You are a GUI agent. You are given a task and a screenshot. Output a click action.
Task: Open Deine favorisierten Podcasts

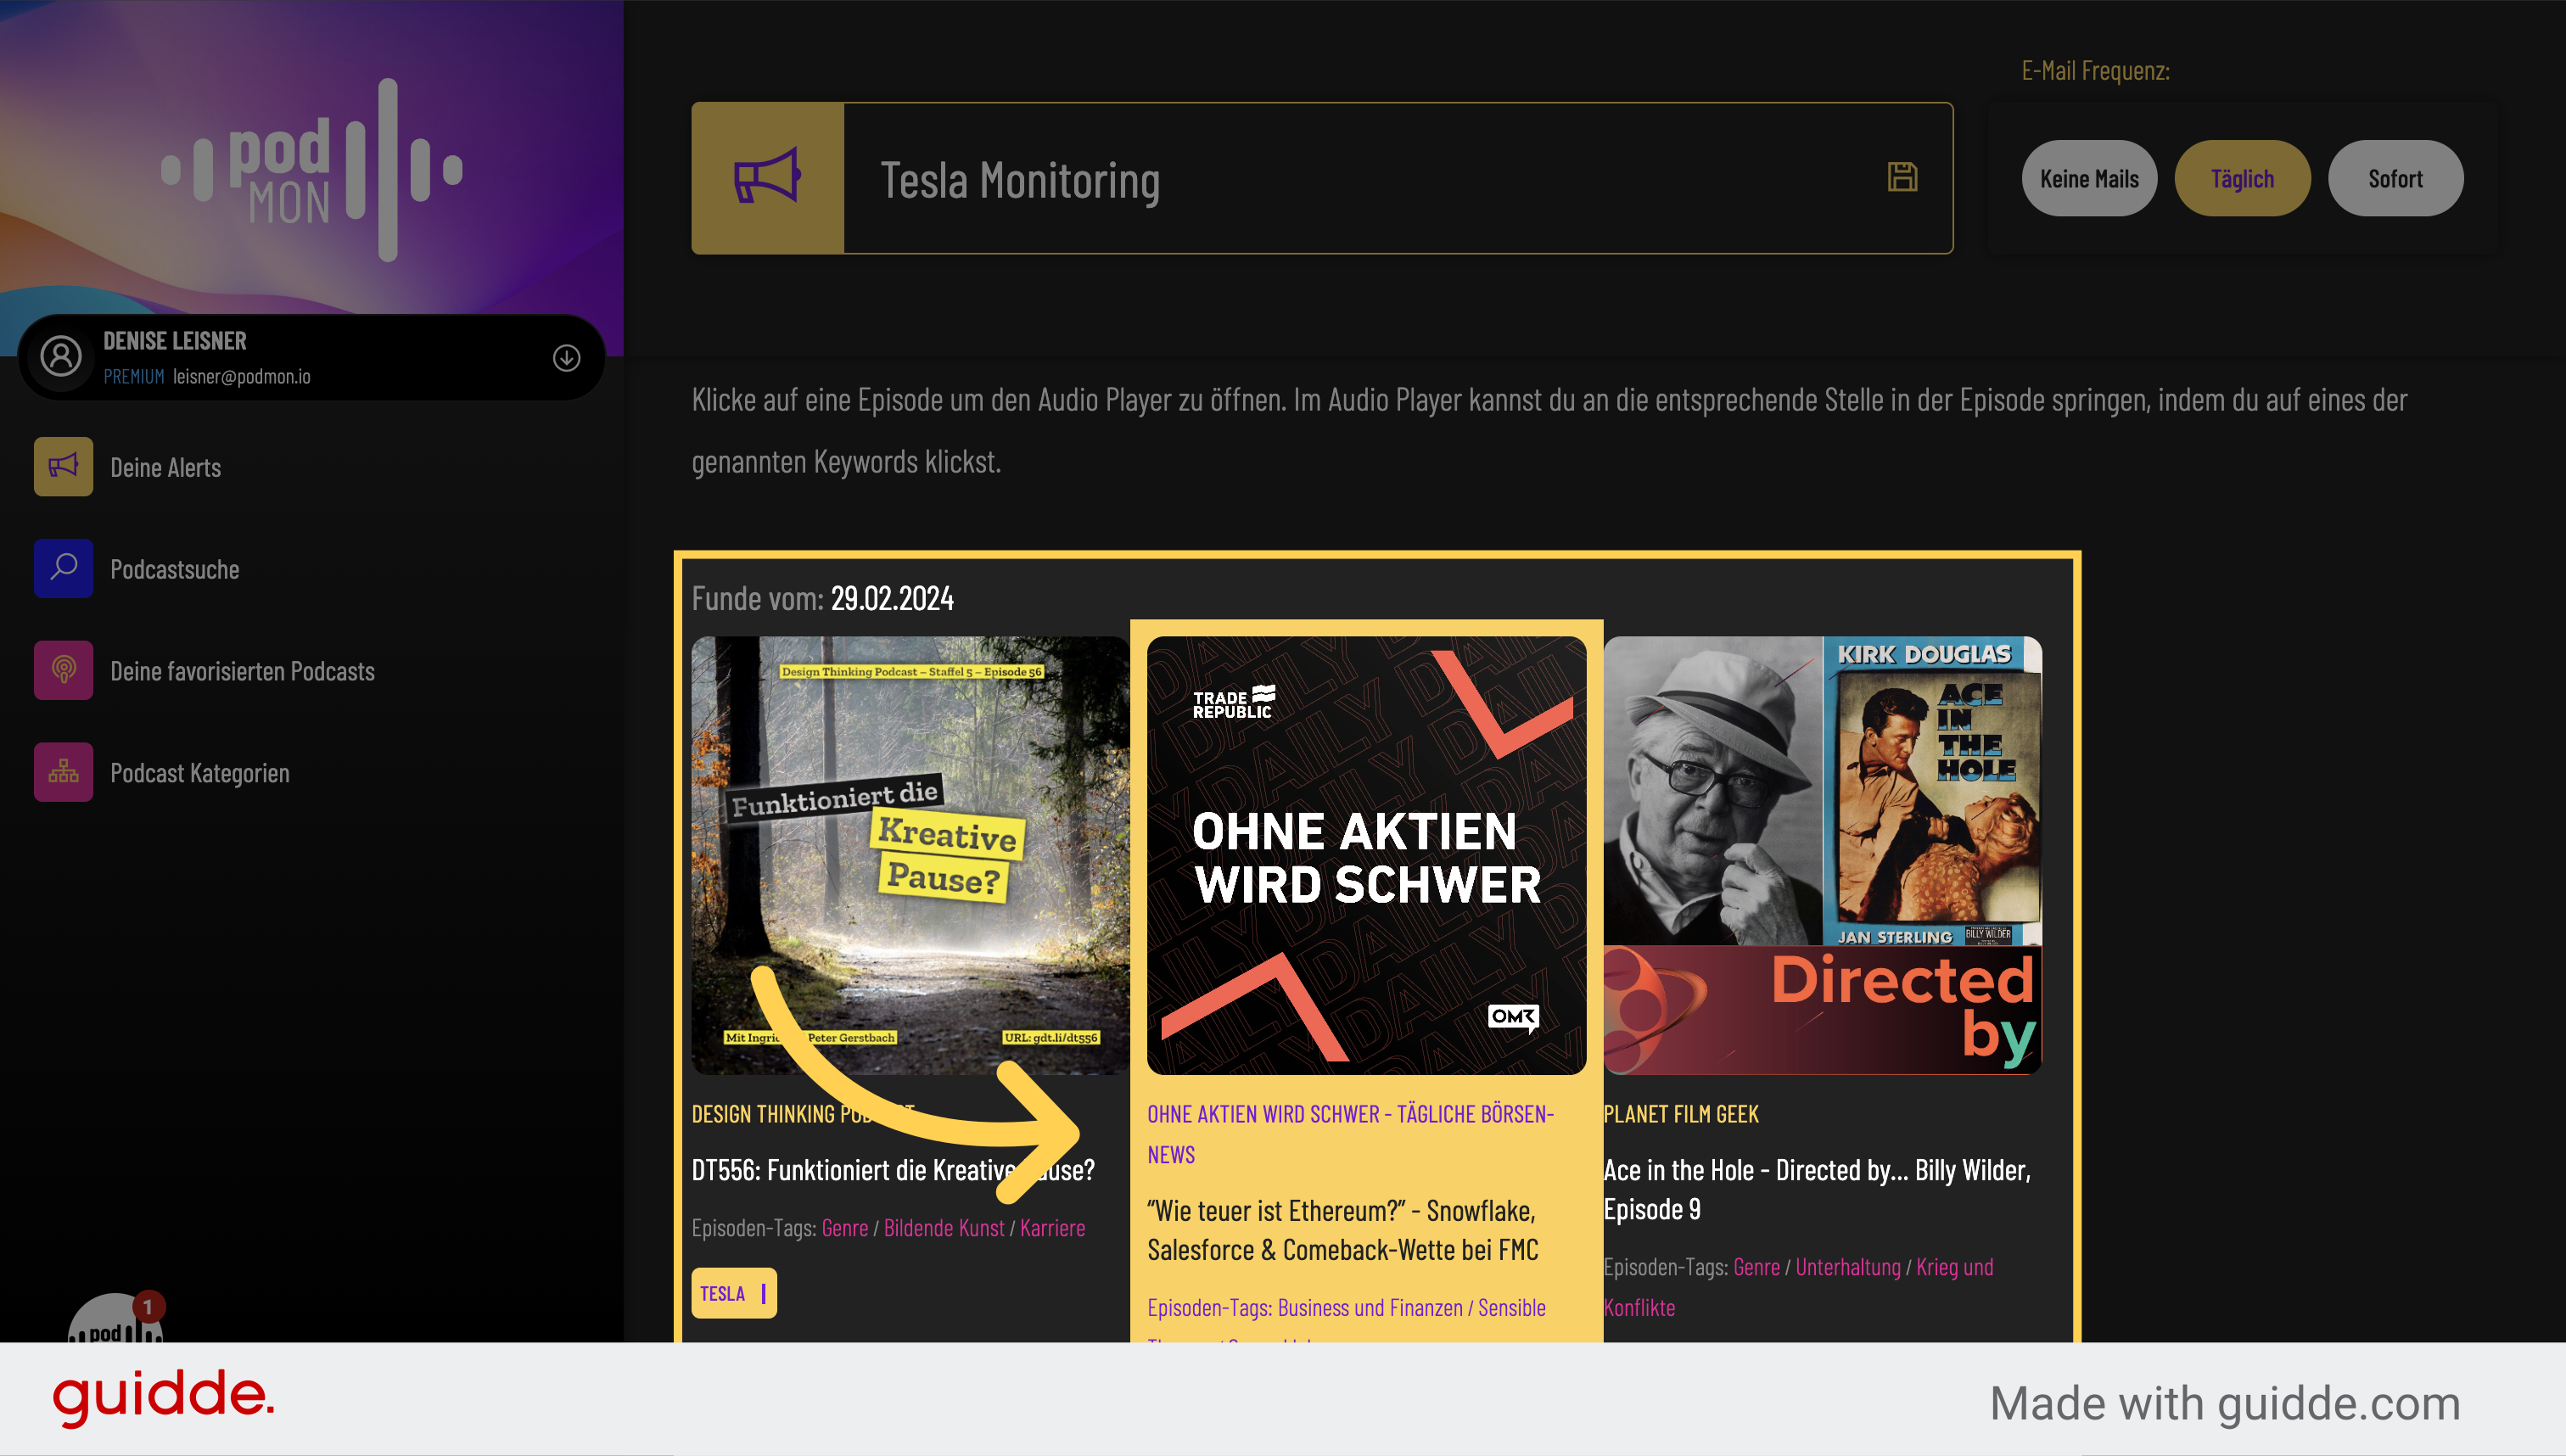point(243,671)
